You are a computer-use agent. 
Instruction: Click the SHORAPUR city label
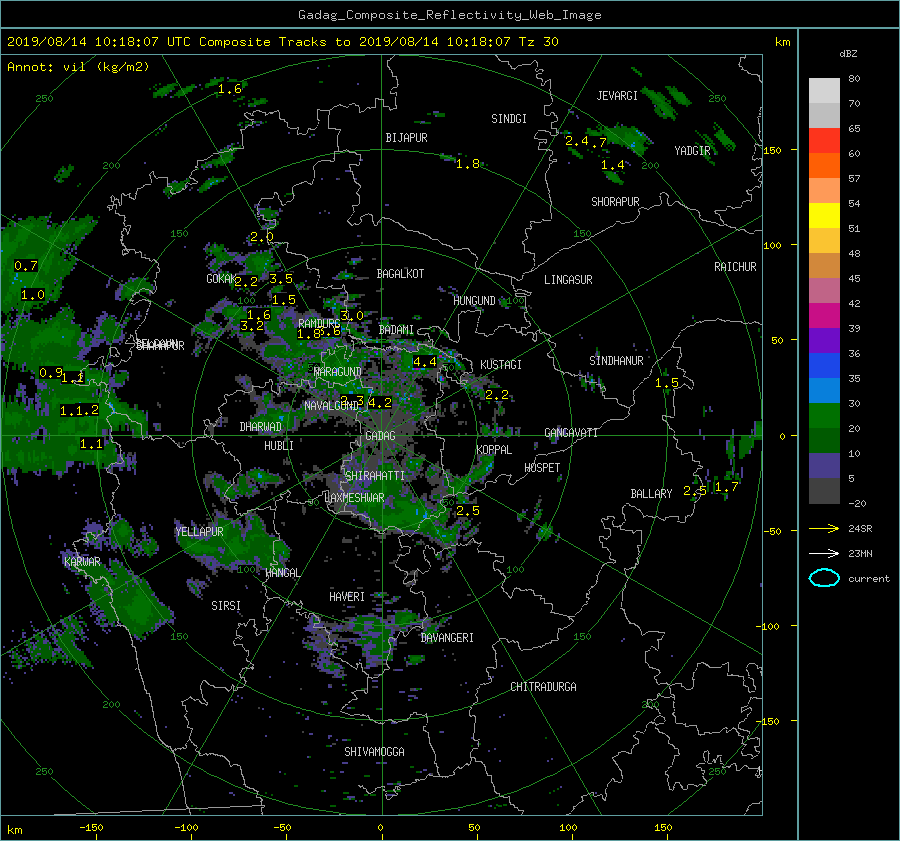pos(615,202)
